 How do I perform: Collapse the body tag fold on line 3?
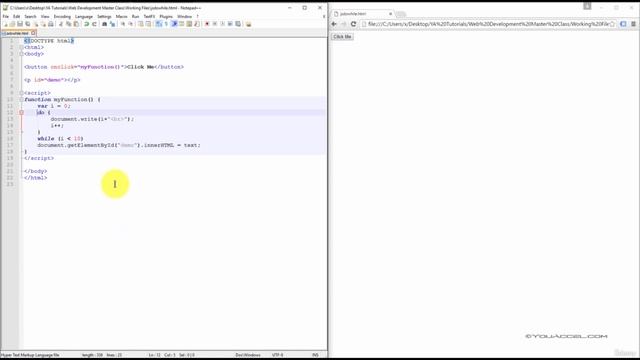coord(21,54)
